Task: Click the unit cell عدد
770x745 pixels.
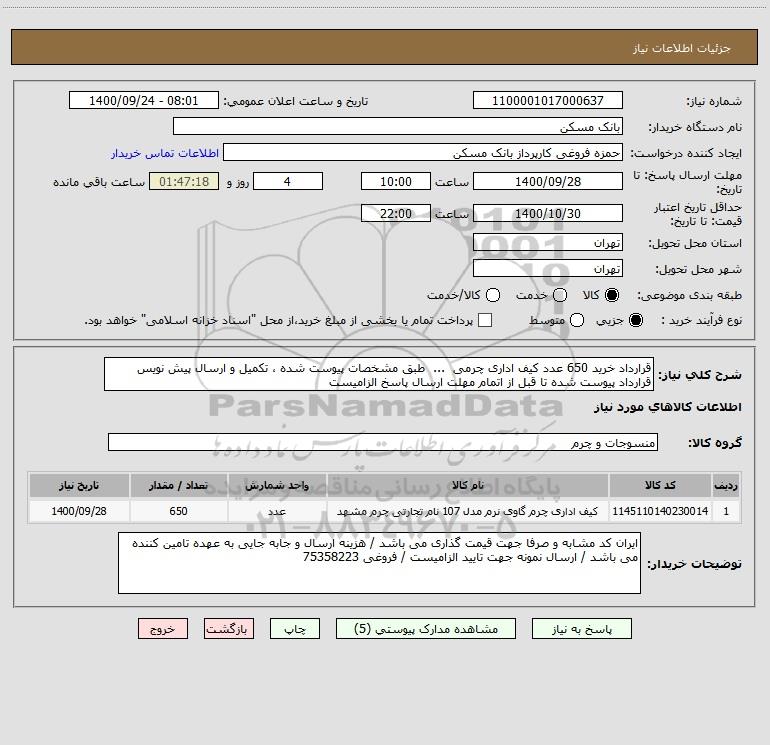Action: click(x=277, y=511)
